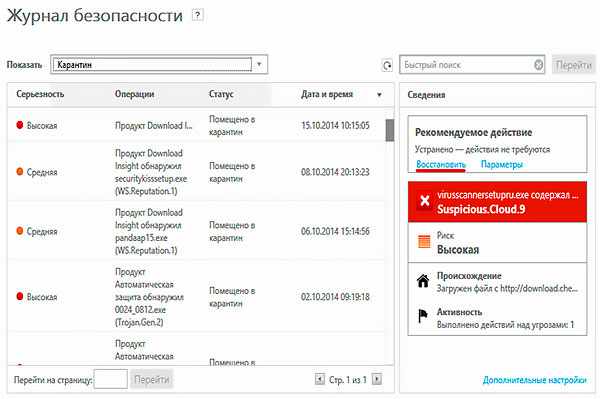Screen dimensions: 600x399
Task: Open Параметры link
Action: click(x=501, y=164)
